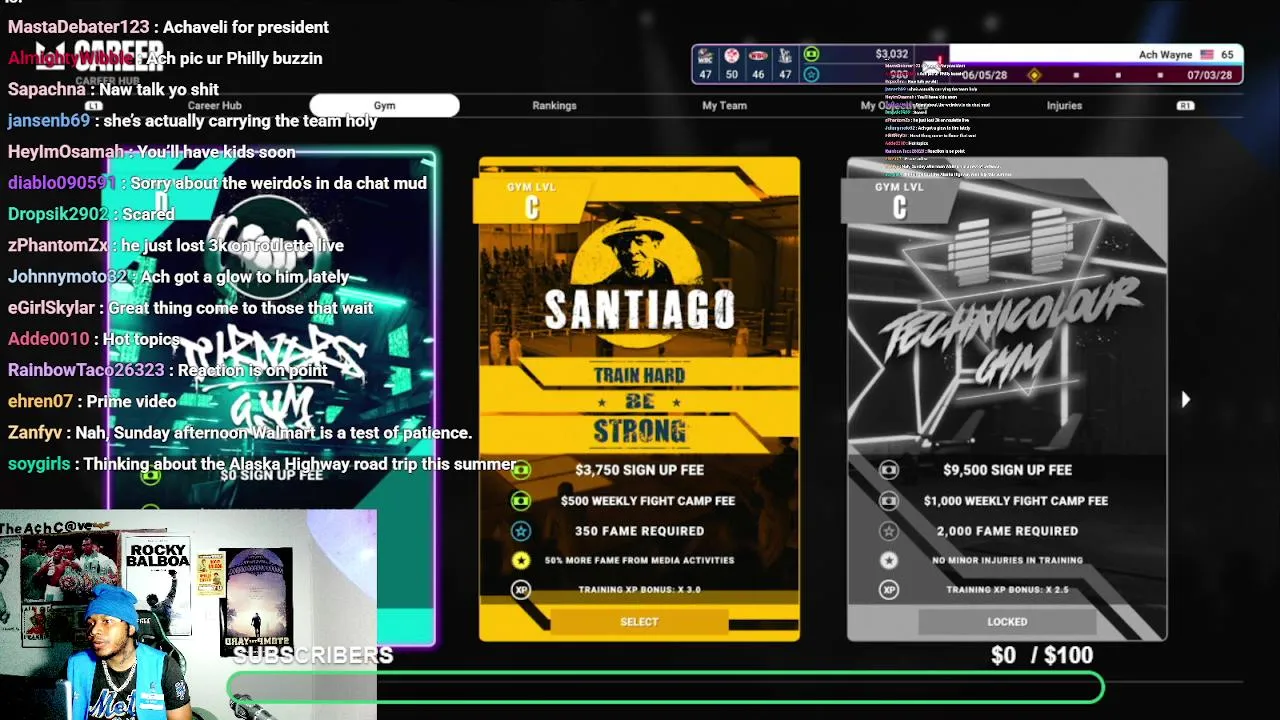Click the $9,500 SIGN UP FEE text

[x=1007, y=470]
